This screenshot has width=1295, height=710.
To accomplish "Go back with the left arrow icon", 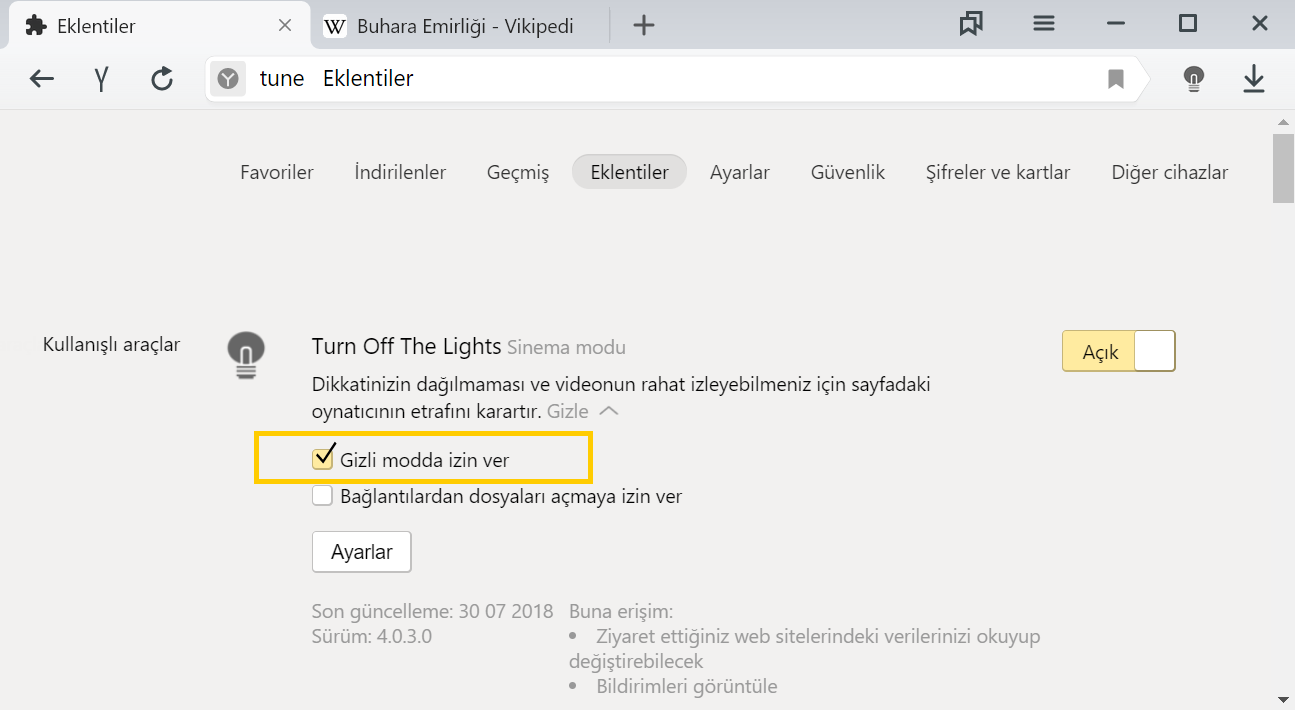I will (x=41, y=79).
